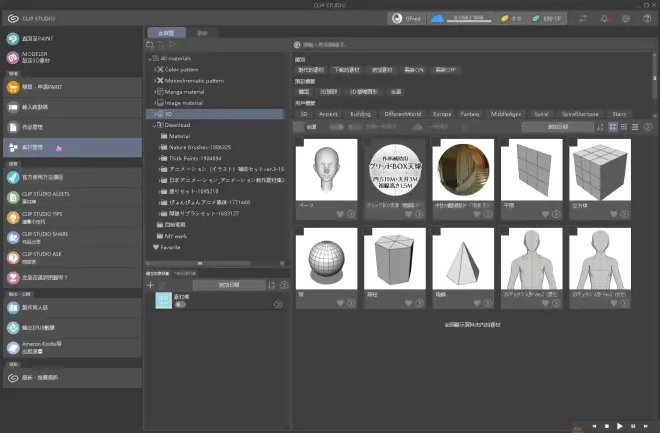Filter by DifferentWorld tag
660x433 pixels.
tap(402, 114)
